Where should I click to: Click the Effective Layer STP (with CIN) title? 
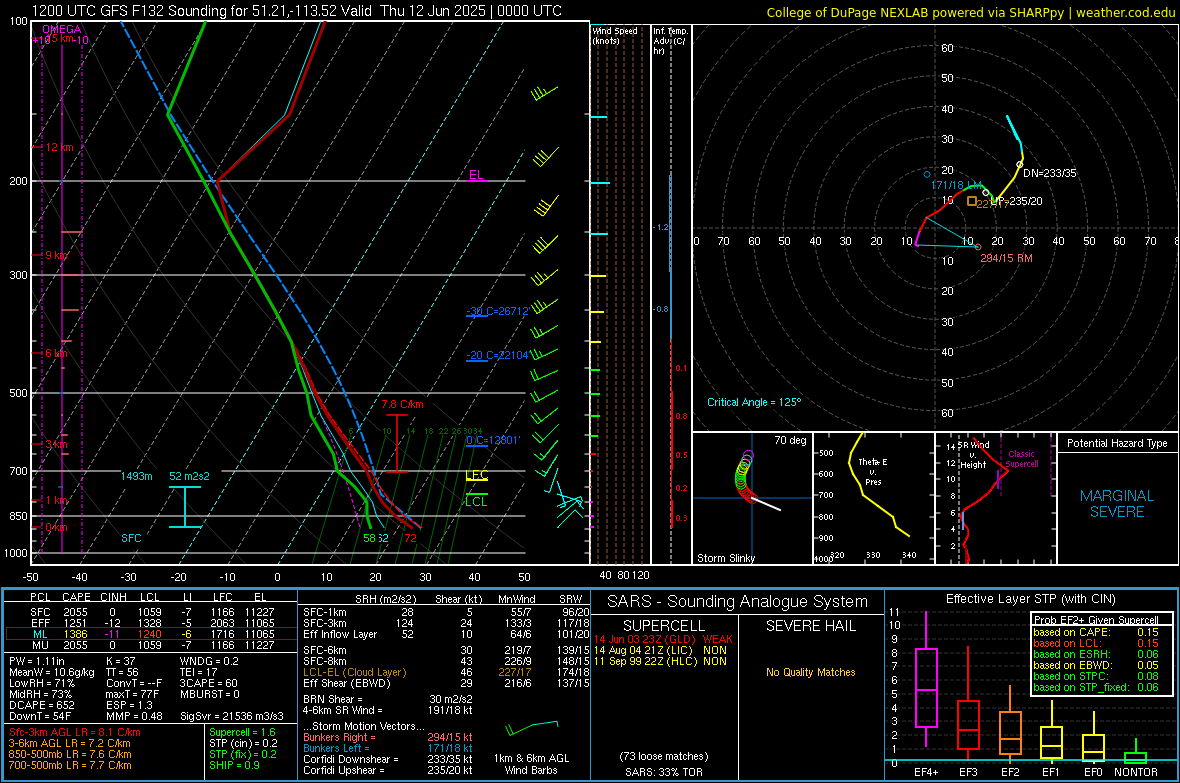(1030, 599)
